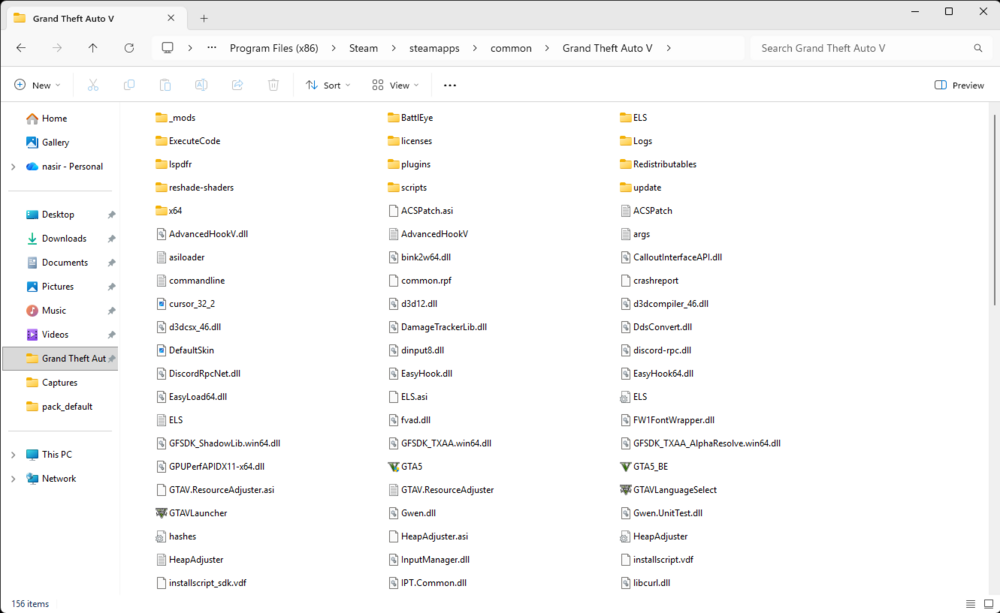Select the update folder

[x=640, y=188]
